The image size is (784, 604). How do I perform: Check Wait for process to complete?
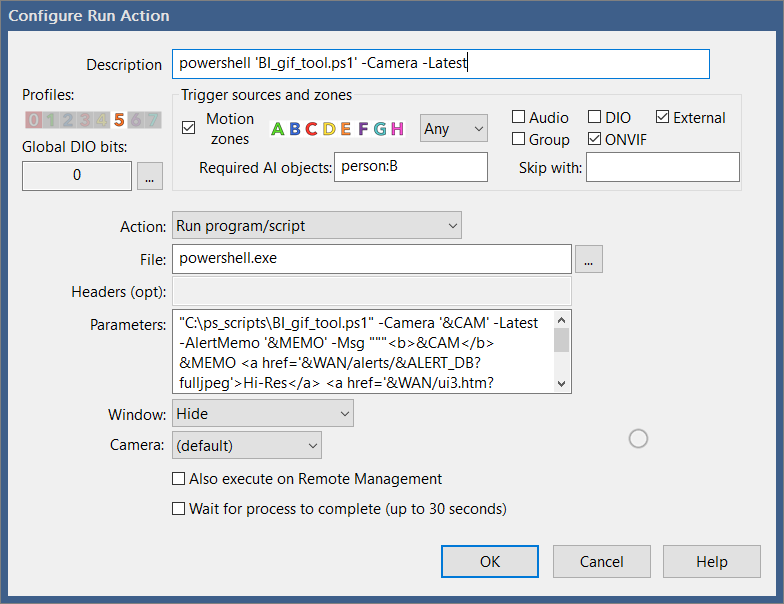[x=178, y=508]
